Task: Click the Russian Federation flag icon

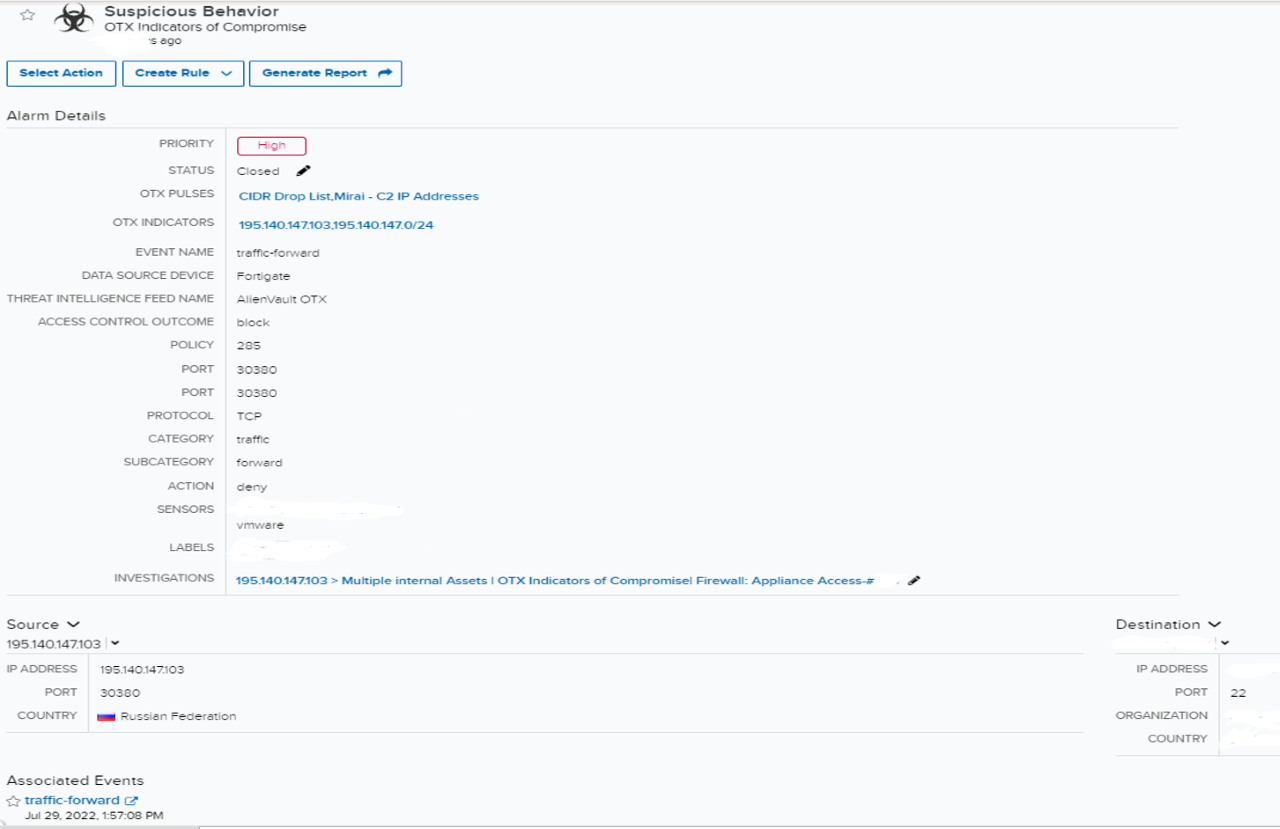Action: (106, 716)
